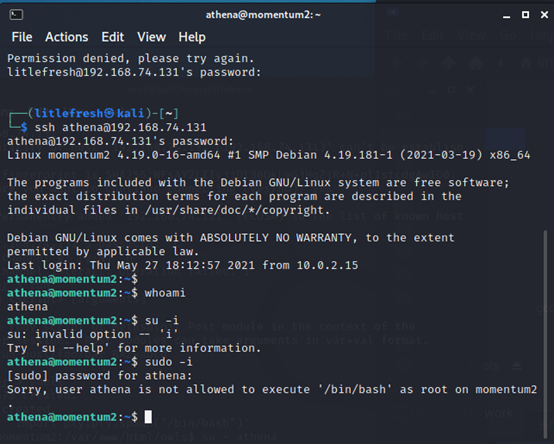The image size is (554, 444).
Task: Click the 'Last login: Thu May 27' line
Action: click(183, 265)
